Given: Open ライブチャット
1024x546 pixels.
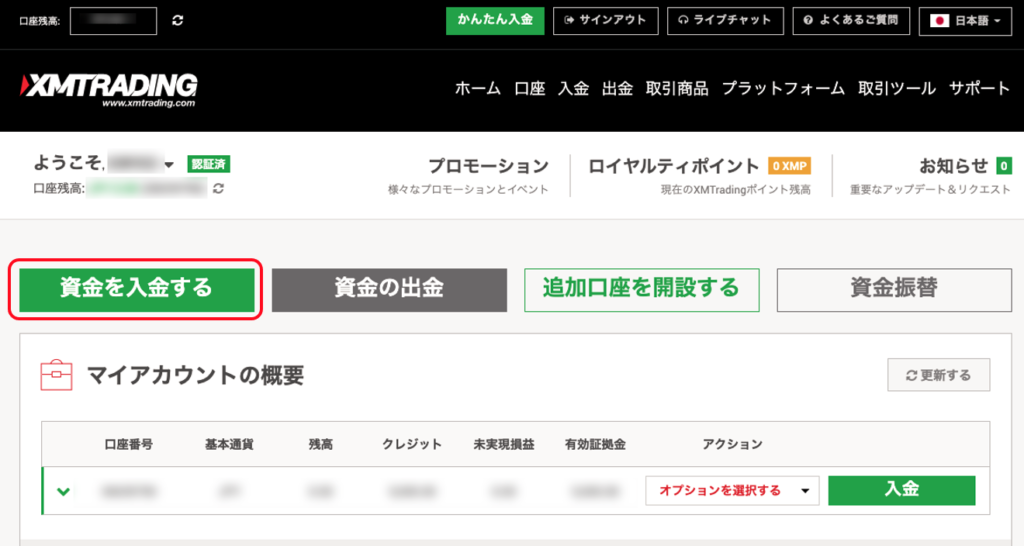Looking at the screenshot, I should (725, 21).
